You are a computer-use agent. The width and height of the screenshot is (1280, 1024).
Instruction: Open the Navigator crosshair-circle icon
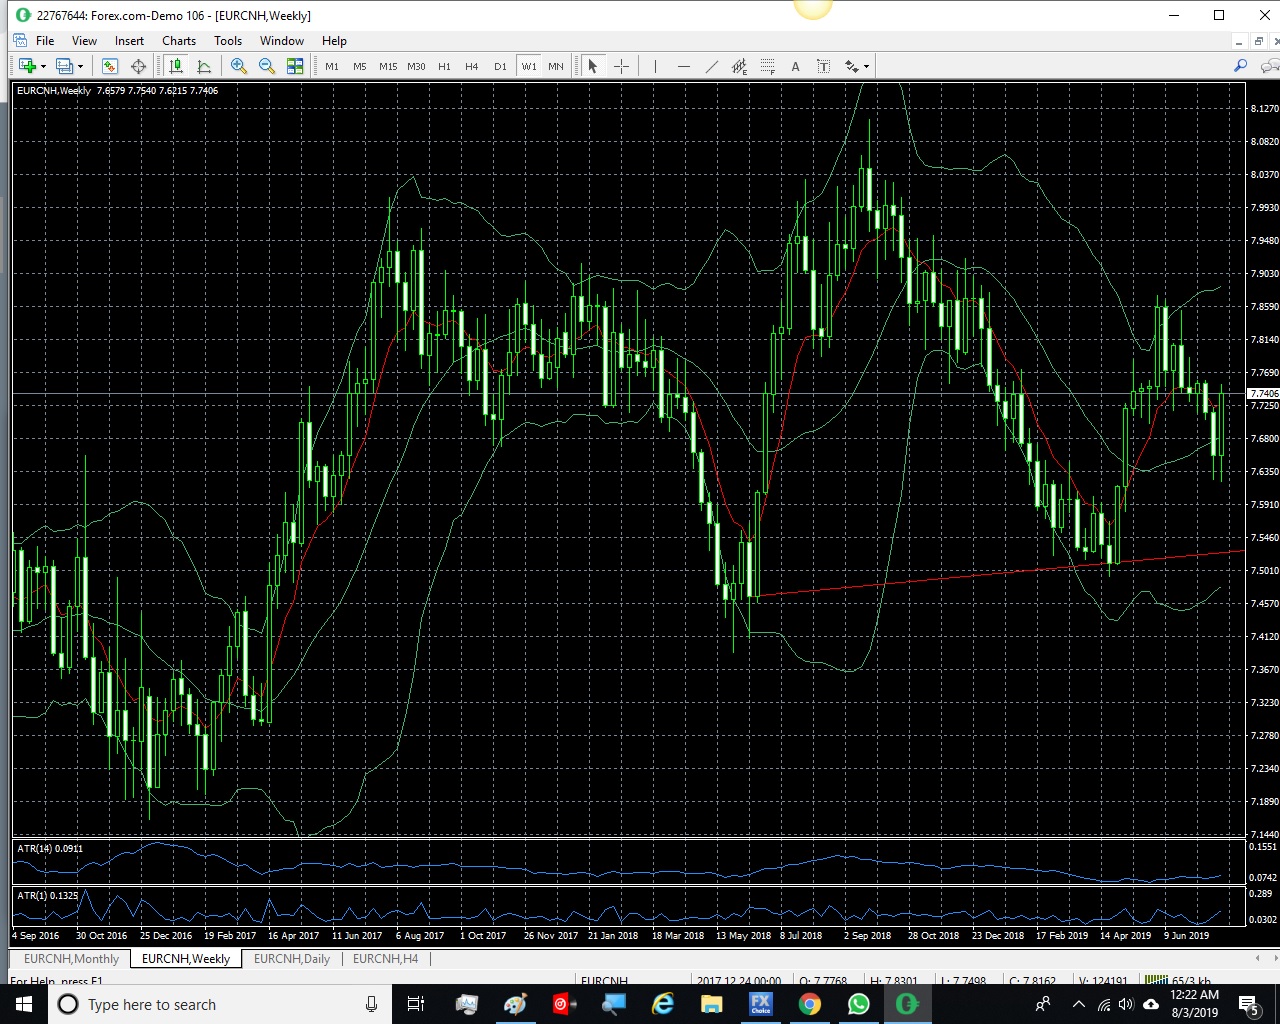coord(138,66)
